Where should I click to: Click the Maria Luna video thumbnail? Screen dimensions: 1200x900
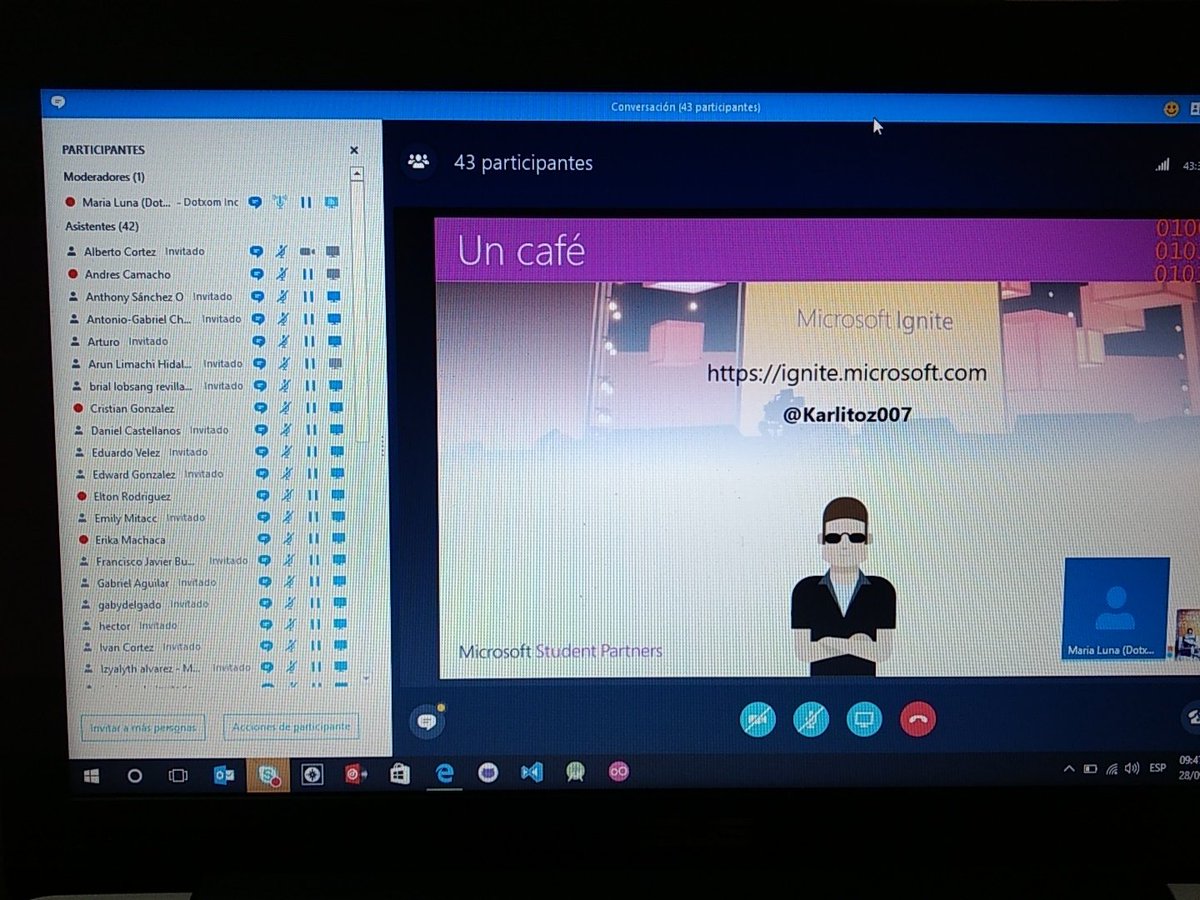[x=1116, y=608]
